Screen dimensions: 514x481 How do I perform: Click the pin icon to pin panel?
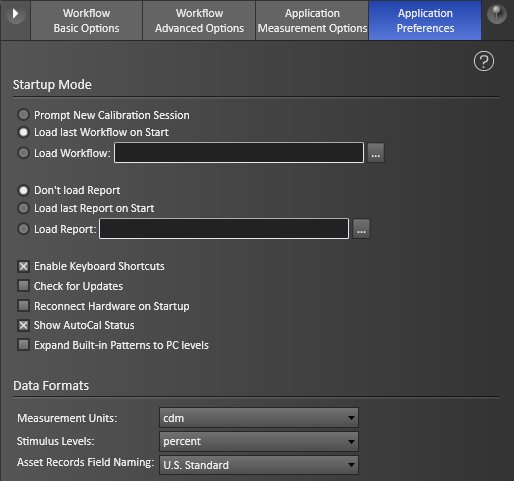pos(497,14)
